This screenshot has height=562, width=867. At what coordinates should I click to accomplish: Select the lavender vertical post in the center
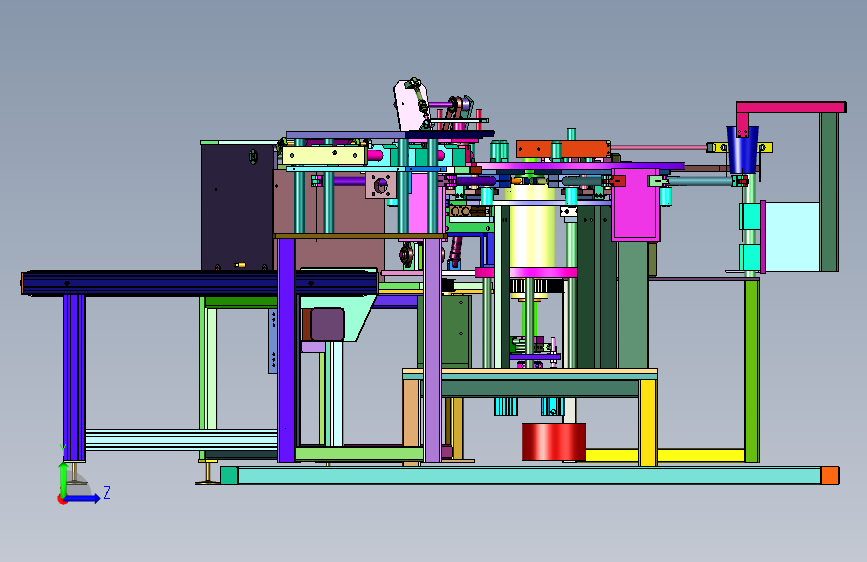[x=432, y=350]
